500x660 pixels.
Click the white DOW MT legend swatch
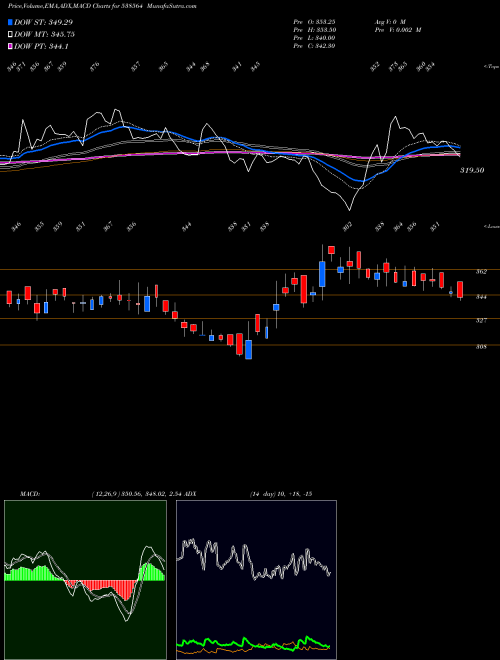click(11, 35)
